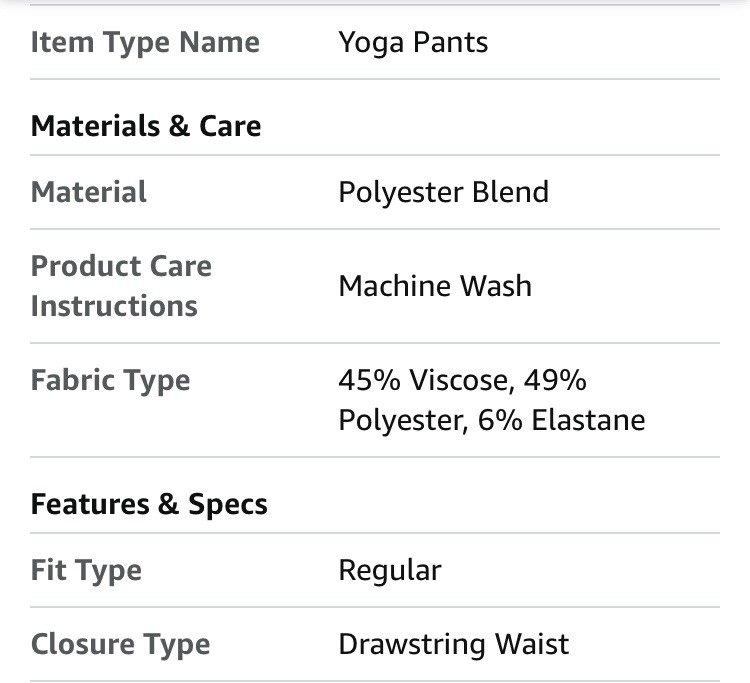This screenshot has height=683, width=750.
Task: Click Polyester in the fabric composition
Action: [x=402, y=420]
